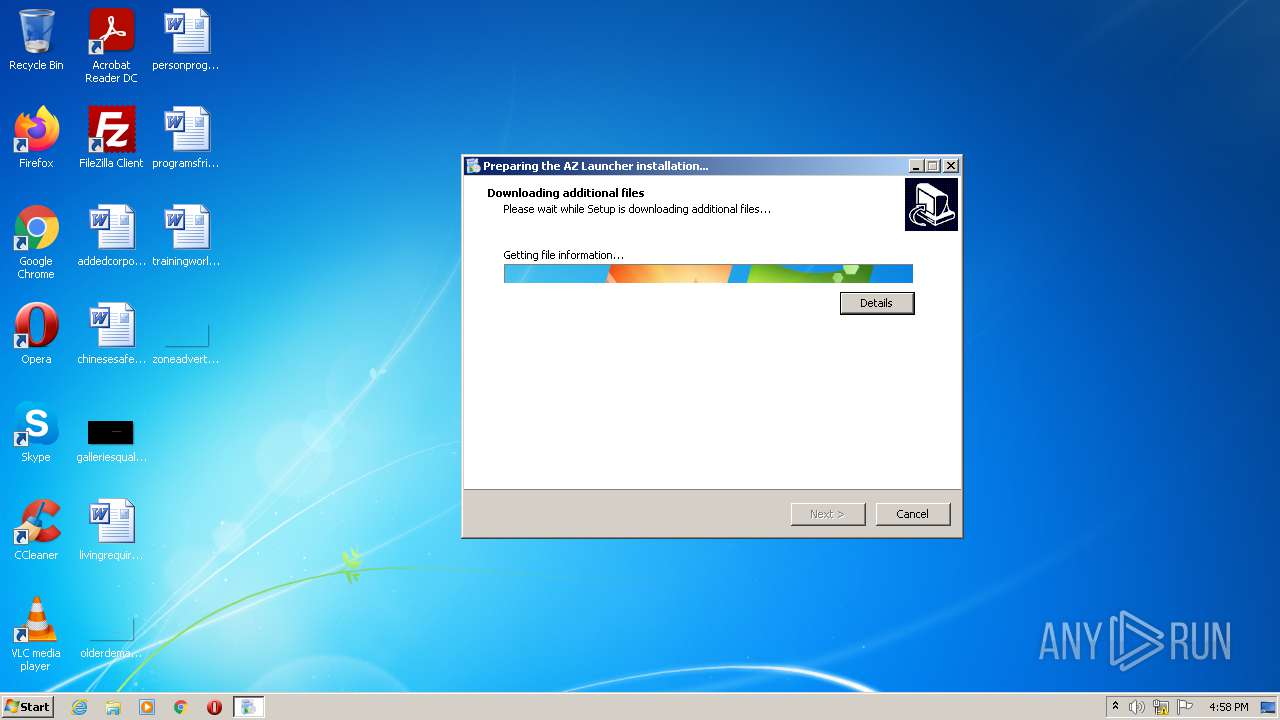The height and width of the screenshot is (720, 1280).
Task: Switch to AZ Launcher installer taskbar item
Action: pos(248,707)
